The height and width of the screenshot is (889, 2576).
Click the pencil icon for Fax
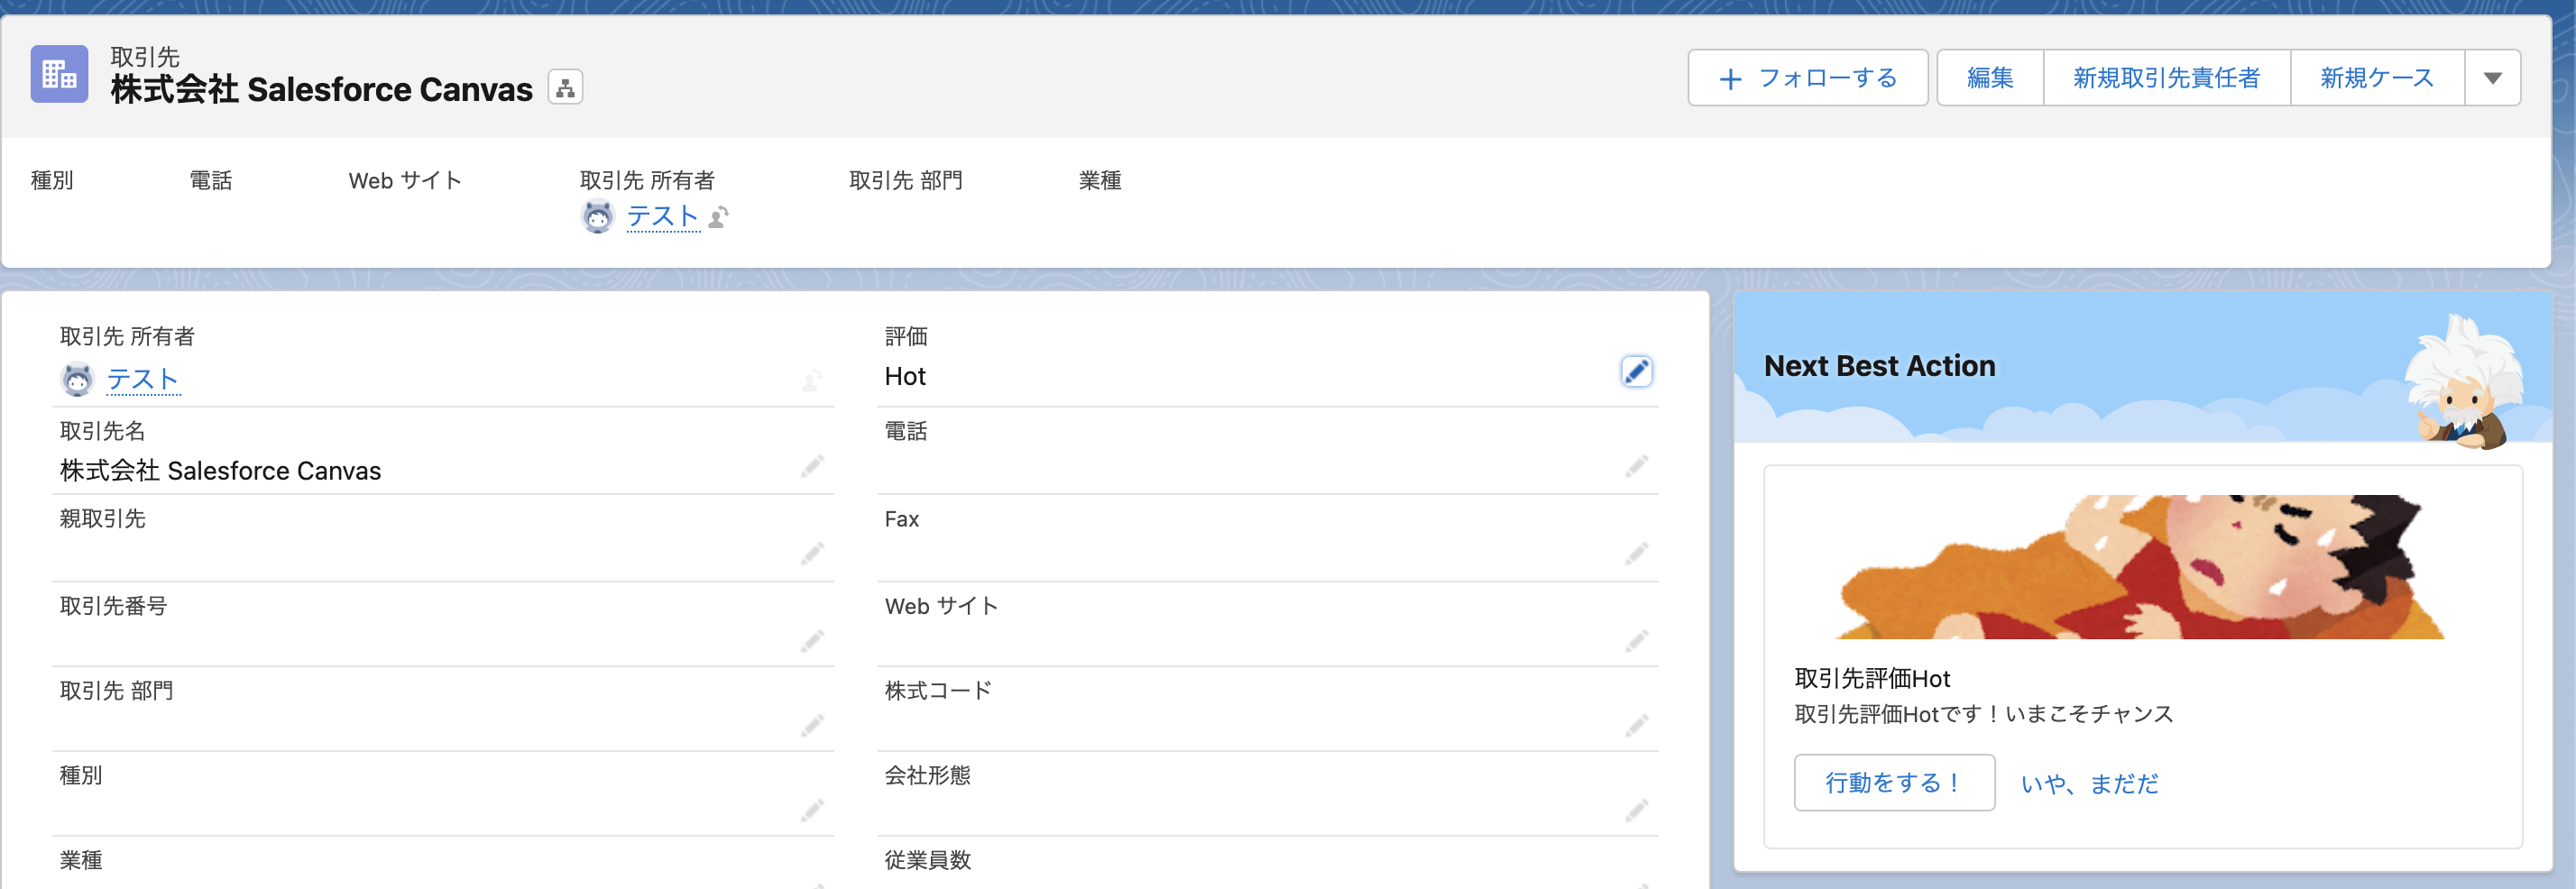(1637, 552)
